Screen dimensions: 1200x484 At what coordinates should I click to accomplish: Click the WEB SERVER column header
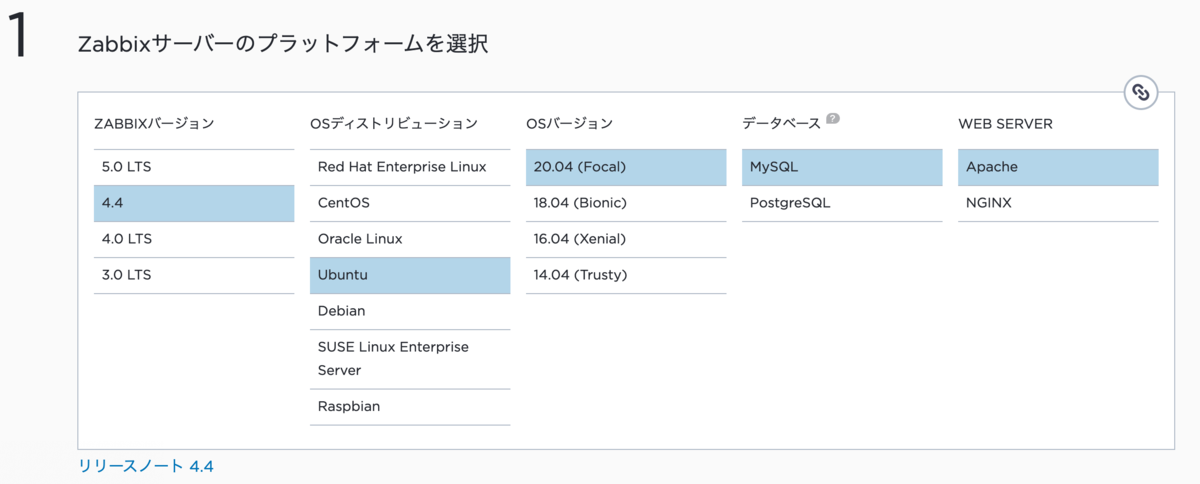click(1005, 124)
